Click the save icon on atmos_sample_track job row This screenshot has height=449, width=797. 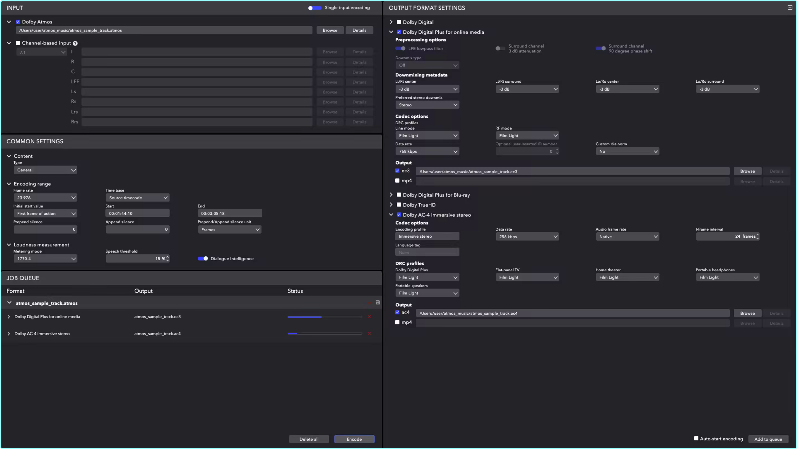(x=378, y=303)
